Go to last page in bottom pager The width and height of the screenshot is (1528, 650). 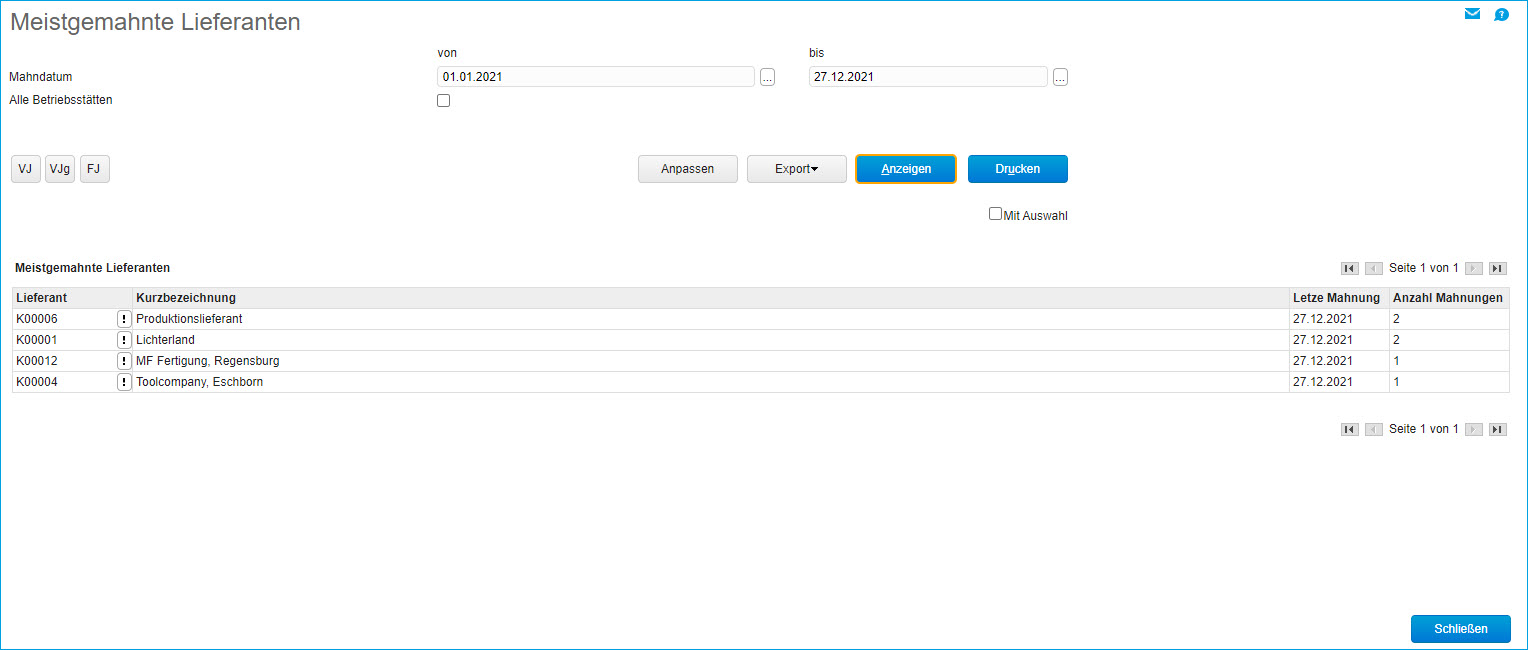(1497, 429)
